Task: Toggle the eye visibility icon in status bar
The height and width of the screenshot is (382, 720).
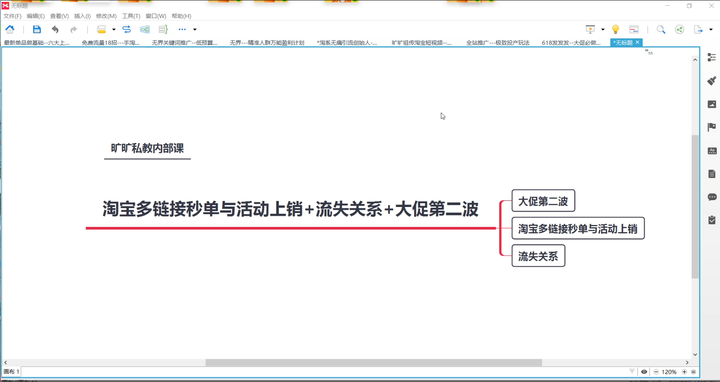Action: click(644, 371)
